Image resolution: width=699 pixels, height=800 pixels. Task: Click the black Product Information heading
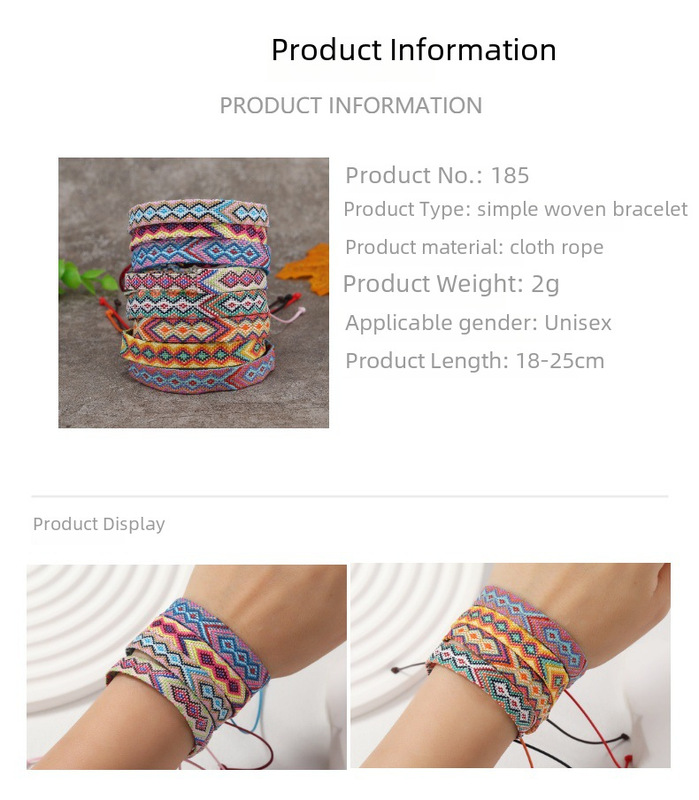pyautogui.click(x=413, y=49)
